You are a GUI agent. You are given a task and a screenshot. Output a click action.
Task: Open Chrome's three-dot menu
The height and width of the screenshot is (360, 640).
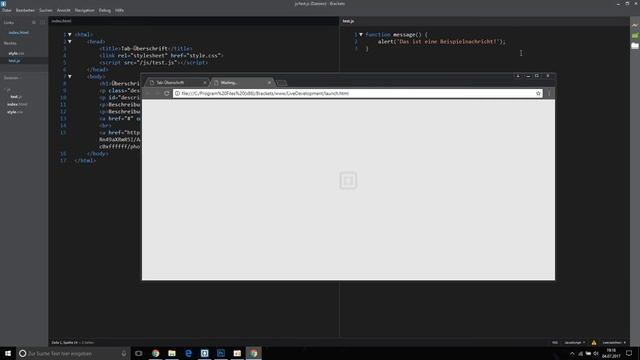pyautogui.click(x=549, y=93)
